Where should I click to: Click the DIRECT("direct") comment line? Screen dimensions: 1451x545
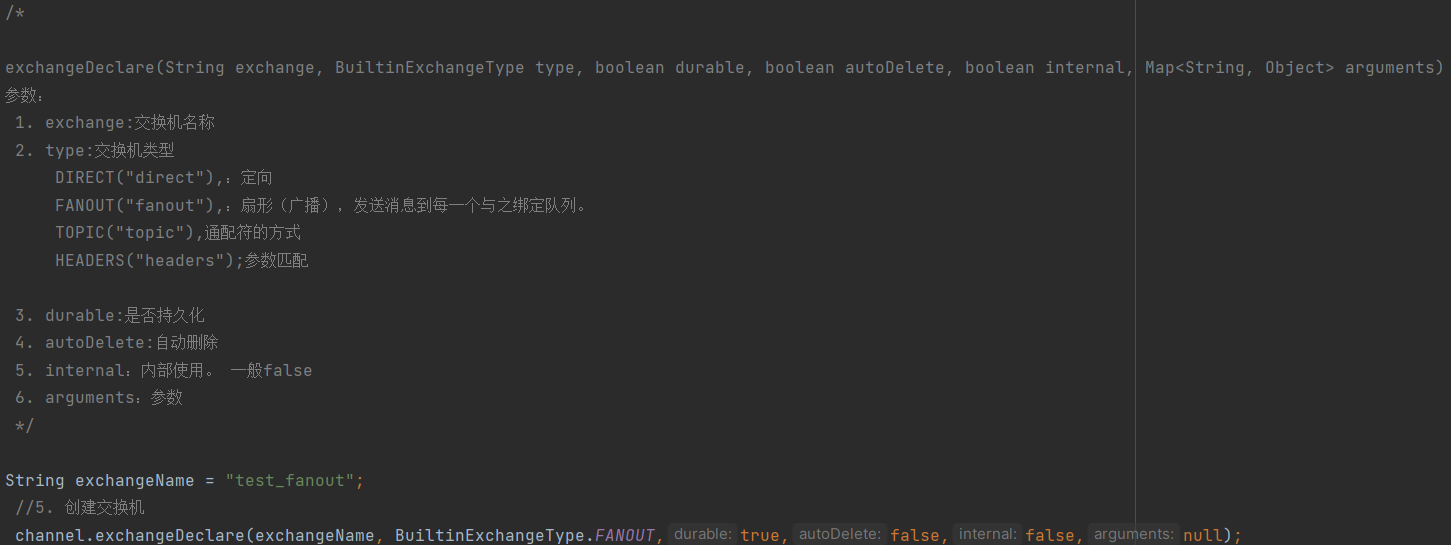(163, 178)
